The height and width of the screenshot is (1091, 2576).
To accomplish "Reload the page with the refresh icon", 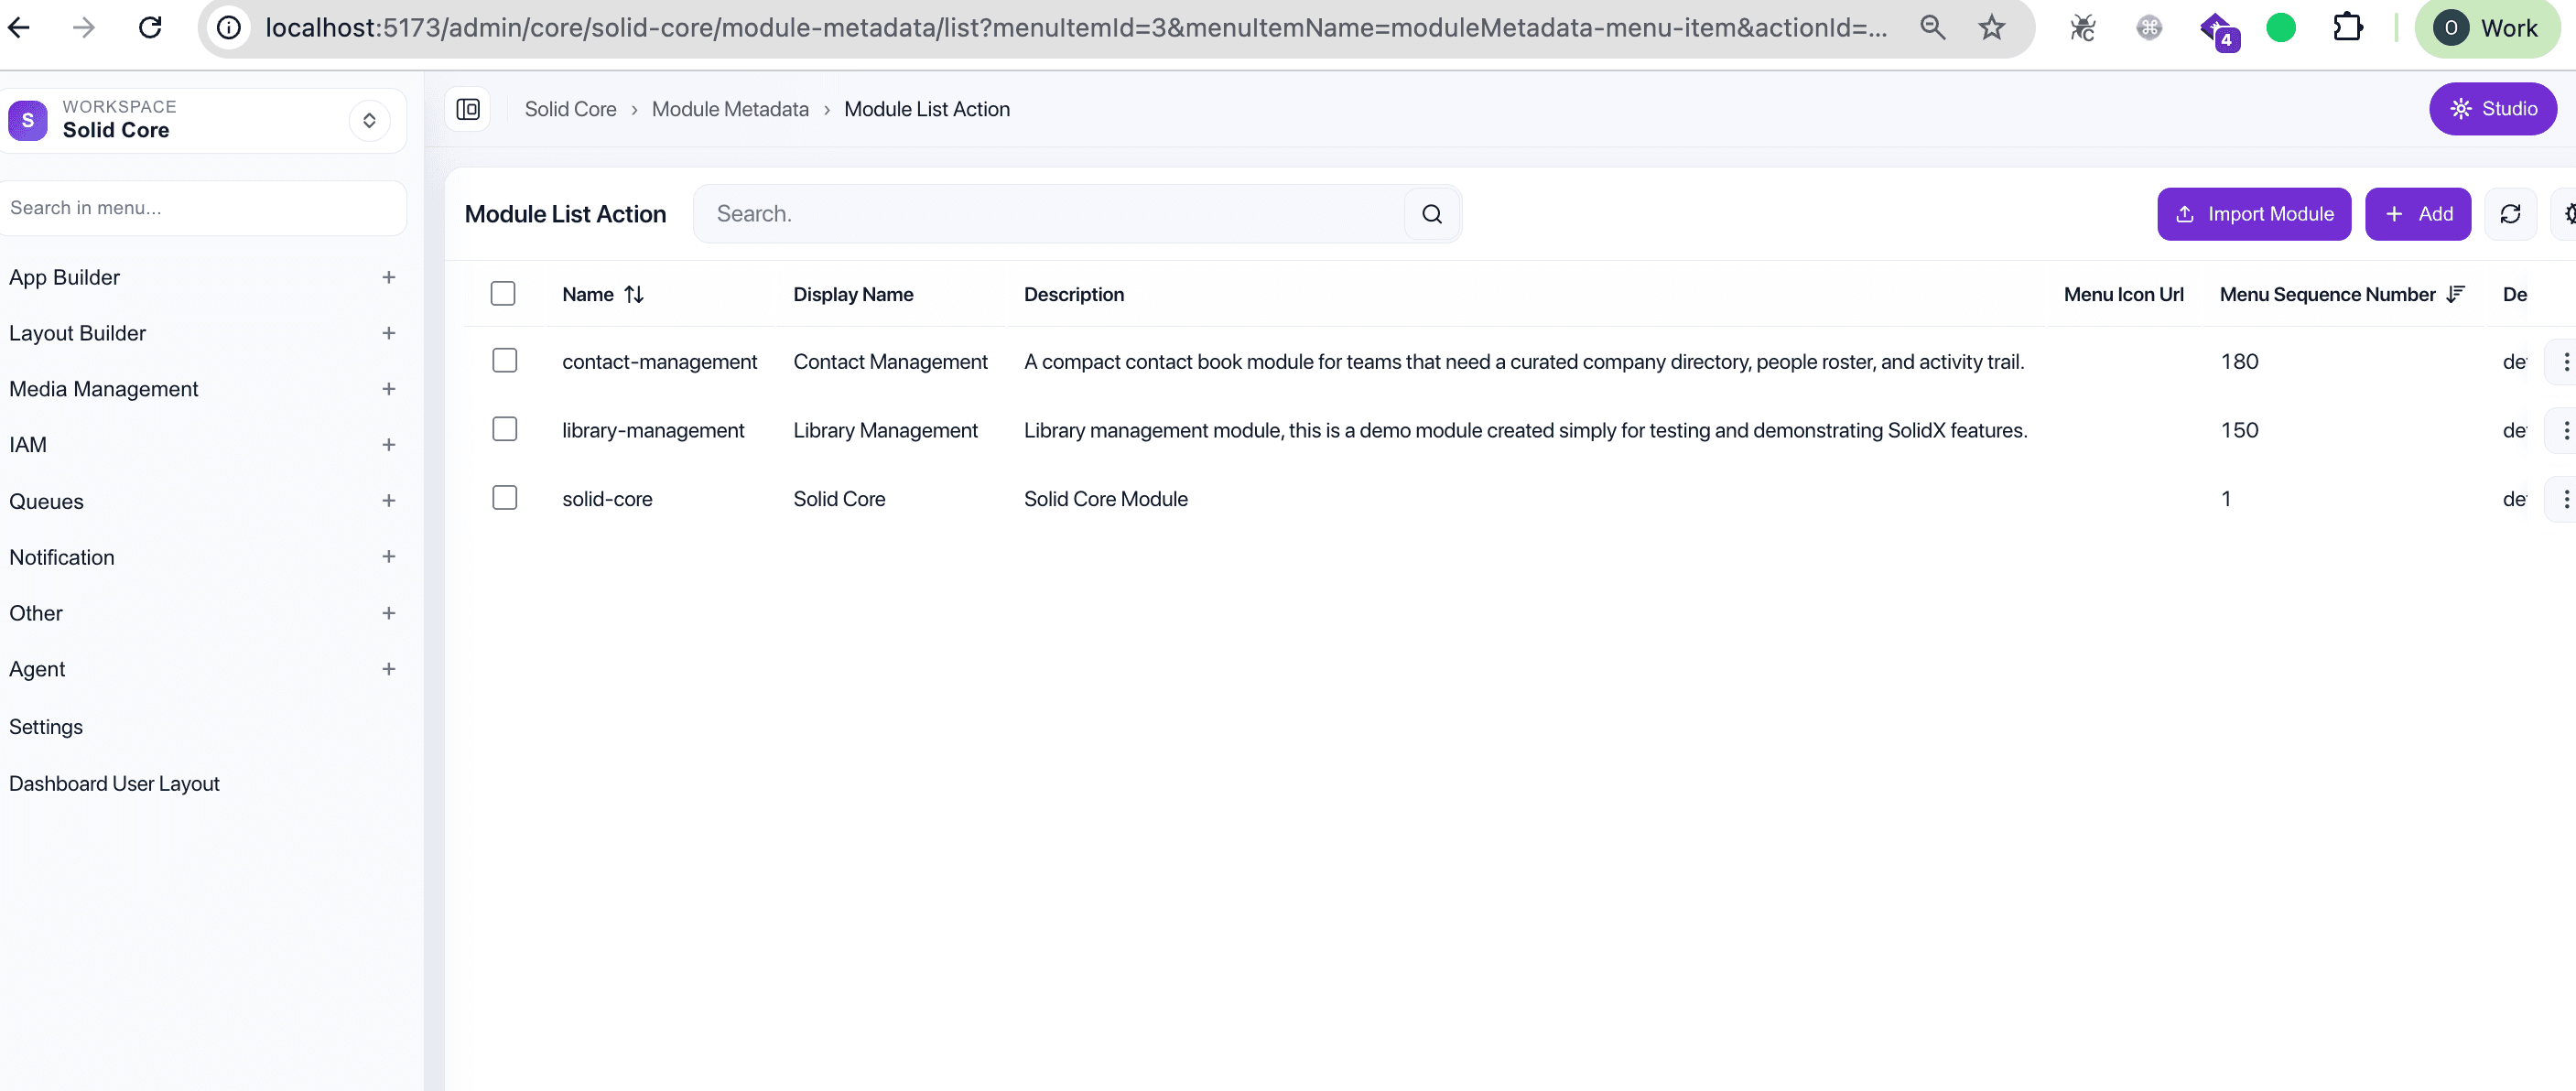I will point(150,27).
